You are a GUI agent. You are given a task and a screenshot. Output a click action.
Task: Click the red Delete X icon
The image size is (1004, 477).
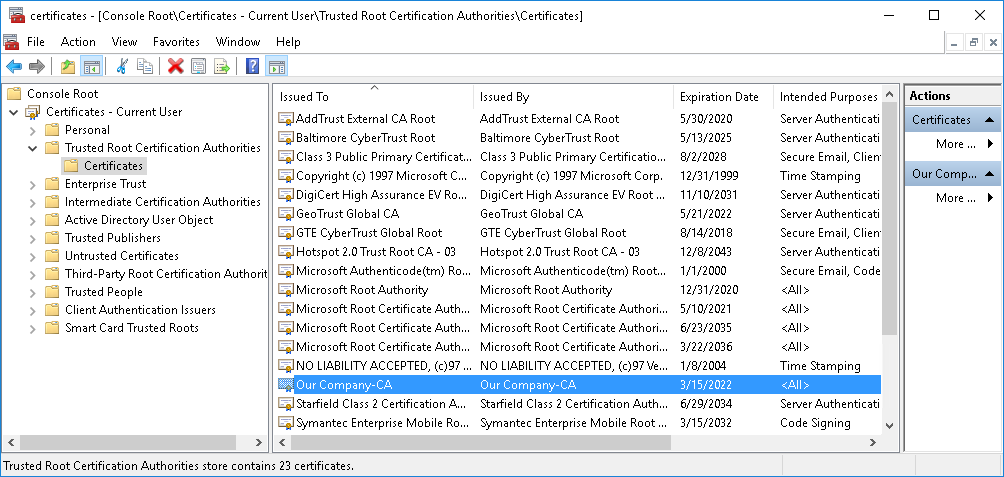click(x=175, y=66)
